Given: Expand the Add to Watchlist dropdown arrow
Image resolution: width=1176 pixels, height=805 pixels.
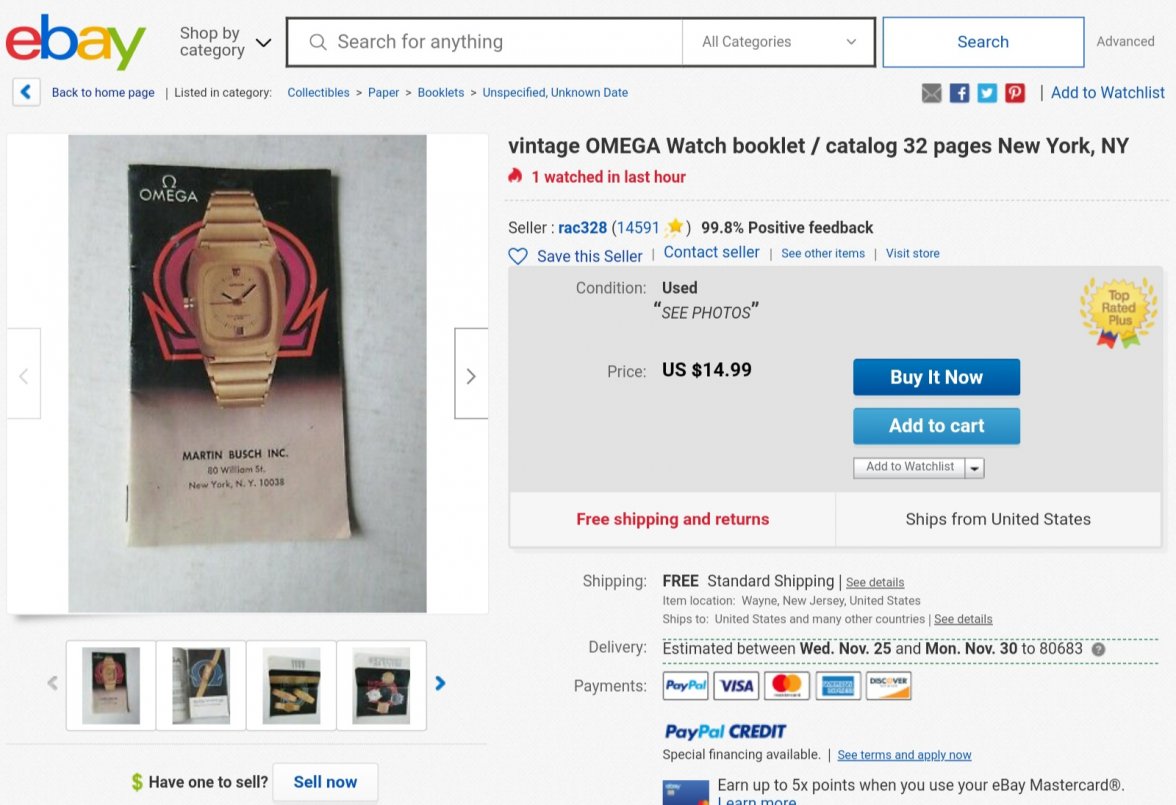Looking at the screenshot, I should pos(974,468).
